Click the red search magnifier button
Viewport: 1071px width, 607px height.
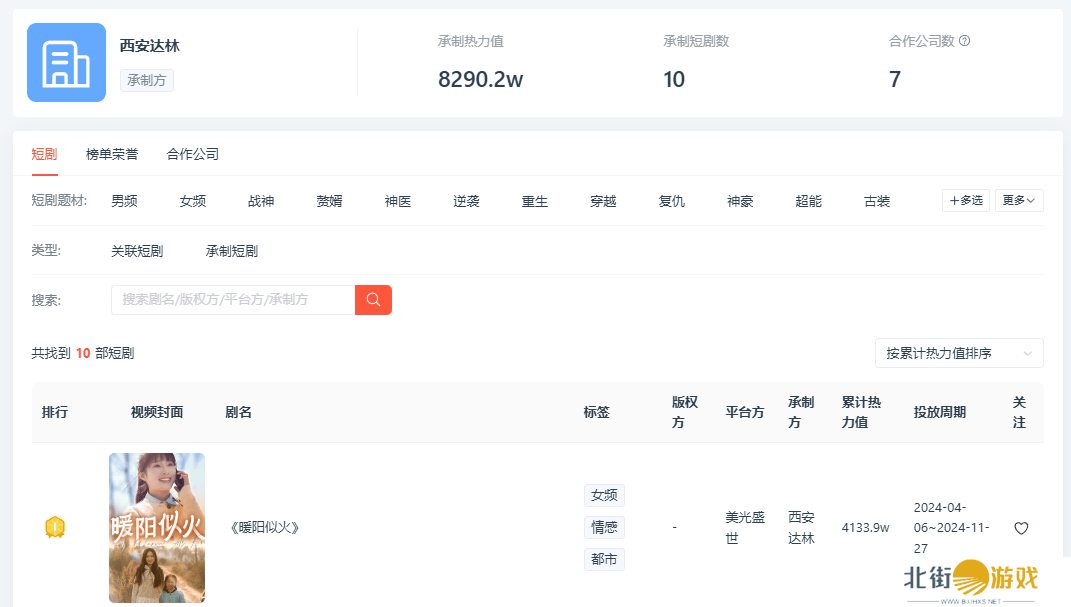point(373,300)
